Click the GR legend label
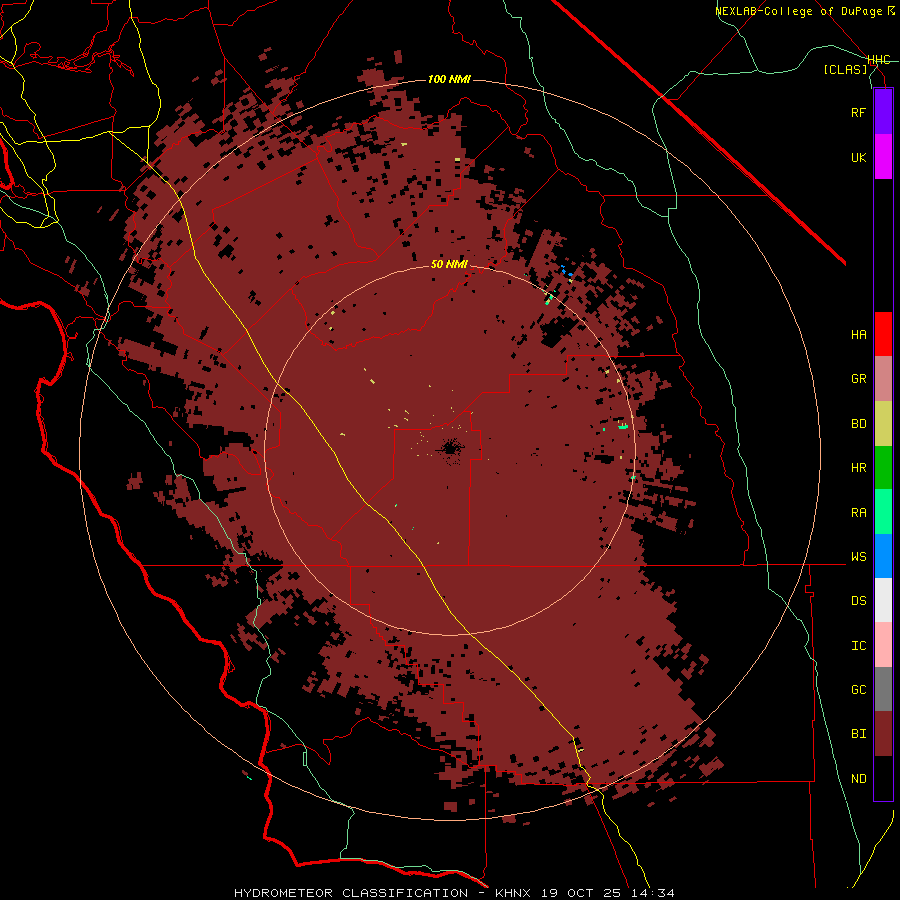 [858, 379]
